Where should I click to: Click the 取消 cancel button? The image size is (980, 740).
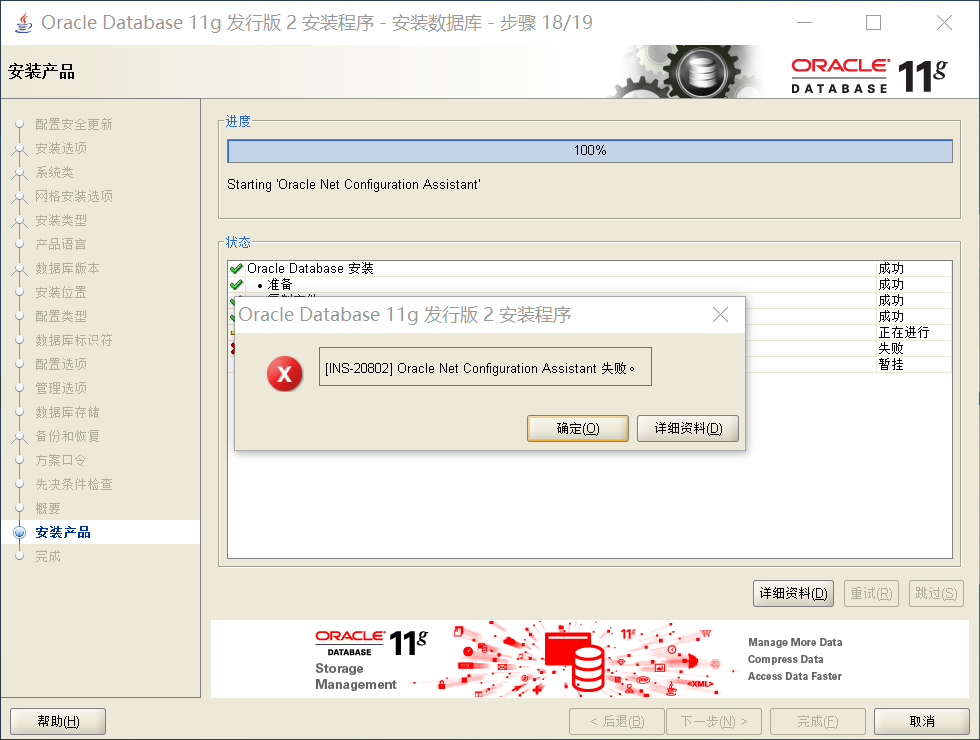921,721
